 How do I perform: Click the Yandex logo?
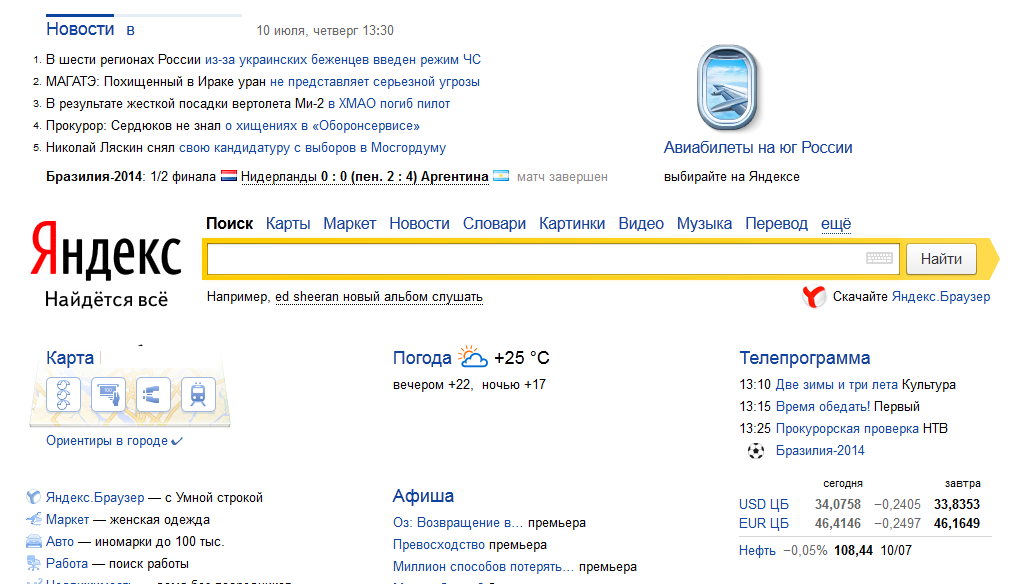tap(106, 251)
